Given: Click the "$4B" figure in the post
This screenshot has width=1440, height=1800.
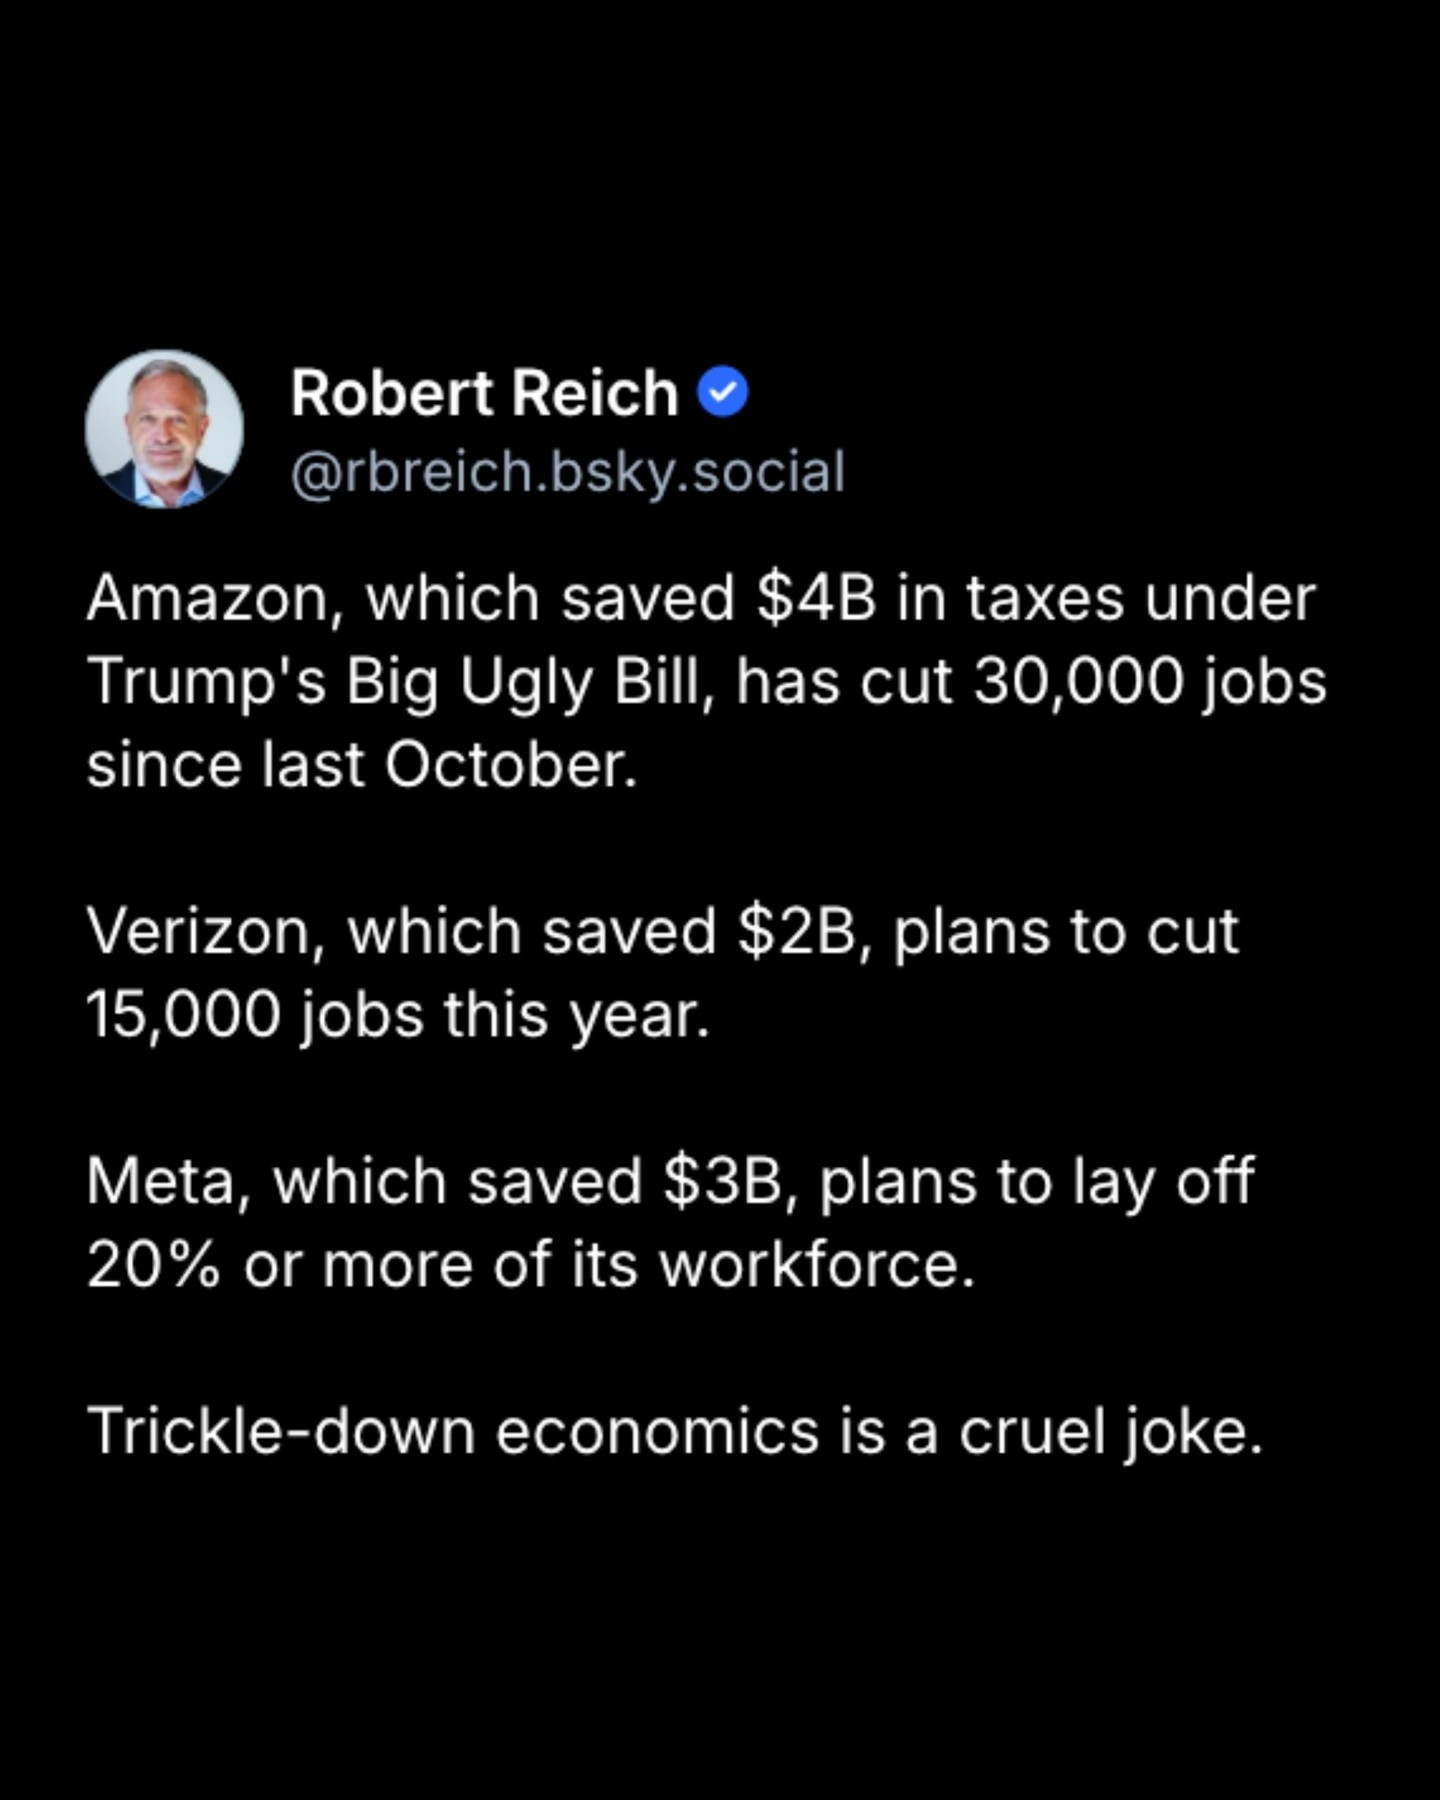Looking at the screenshot, I should point(816,599).
